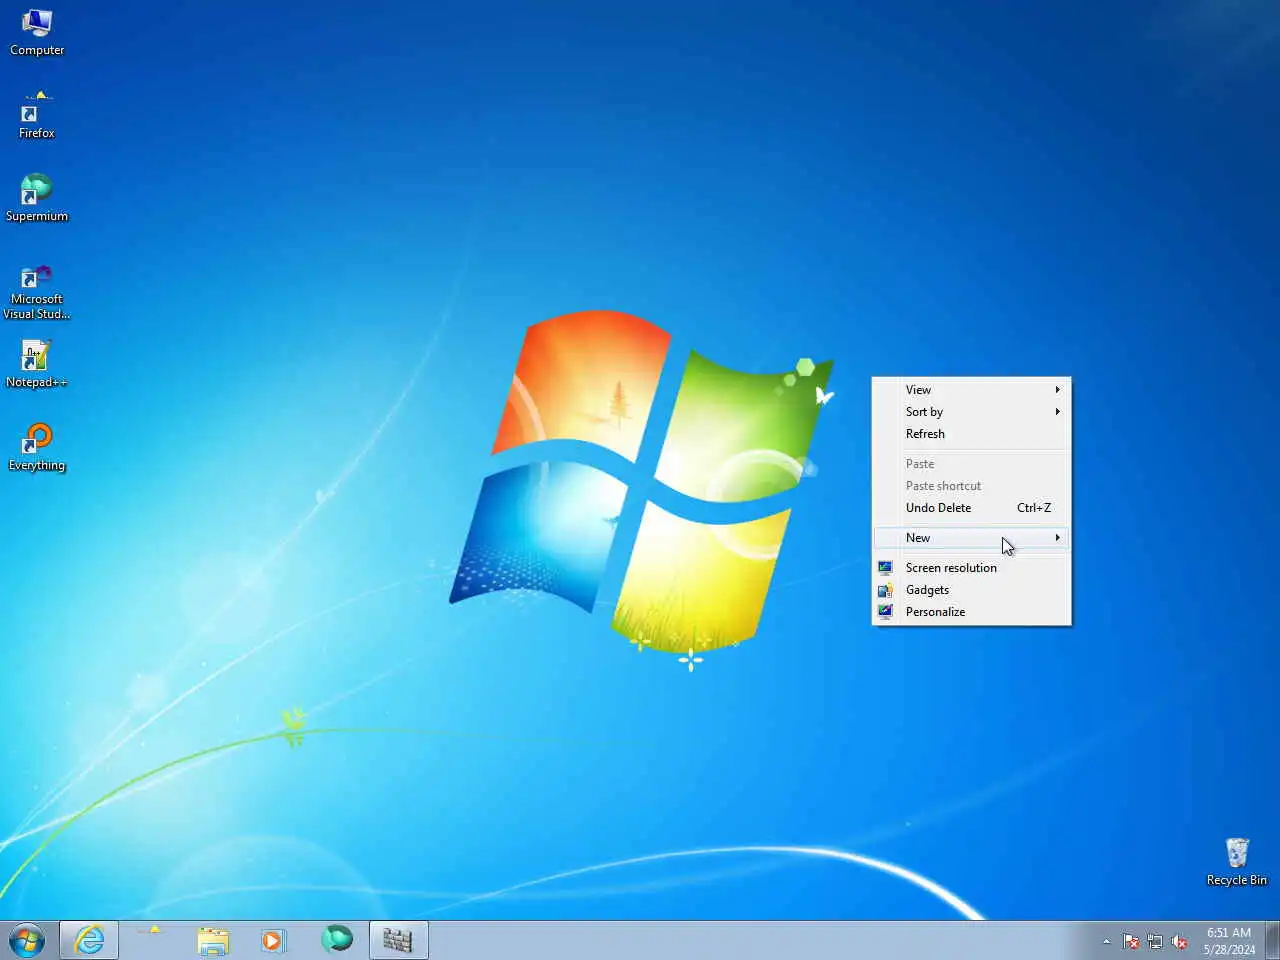Select the Everything search desktop shortcut
The image size is (1280, 960).
click(37, 447)
